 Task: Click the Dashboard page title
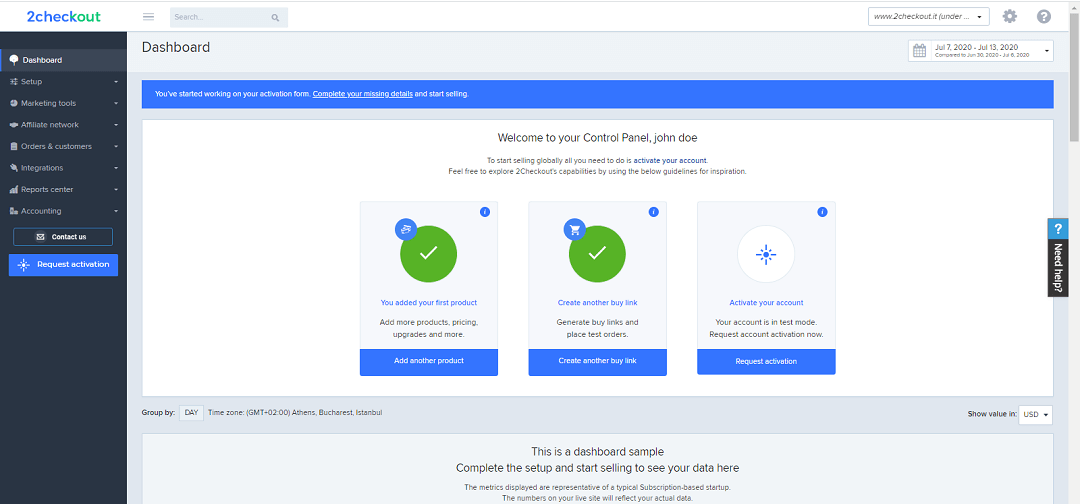[x=176, y=48]
